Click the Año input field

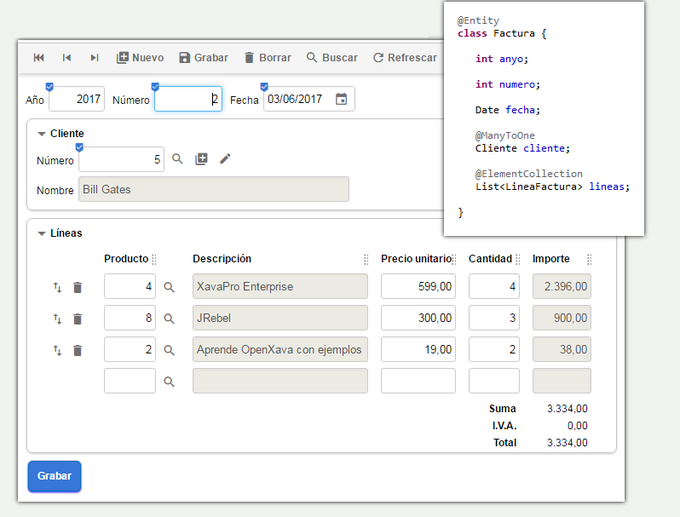coord(77,99)
